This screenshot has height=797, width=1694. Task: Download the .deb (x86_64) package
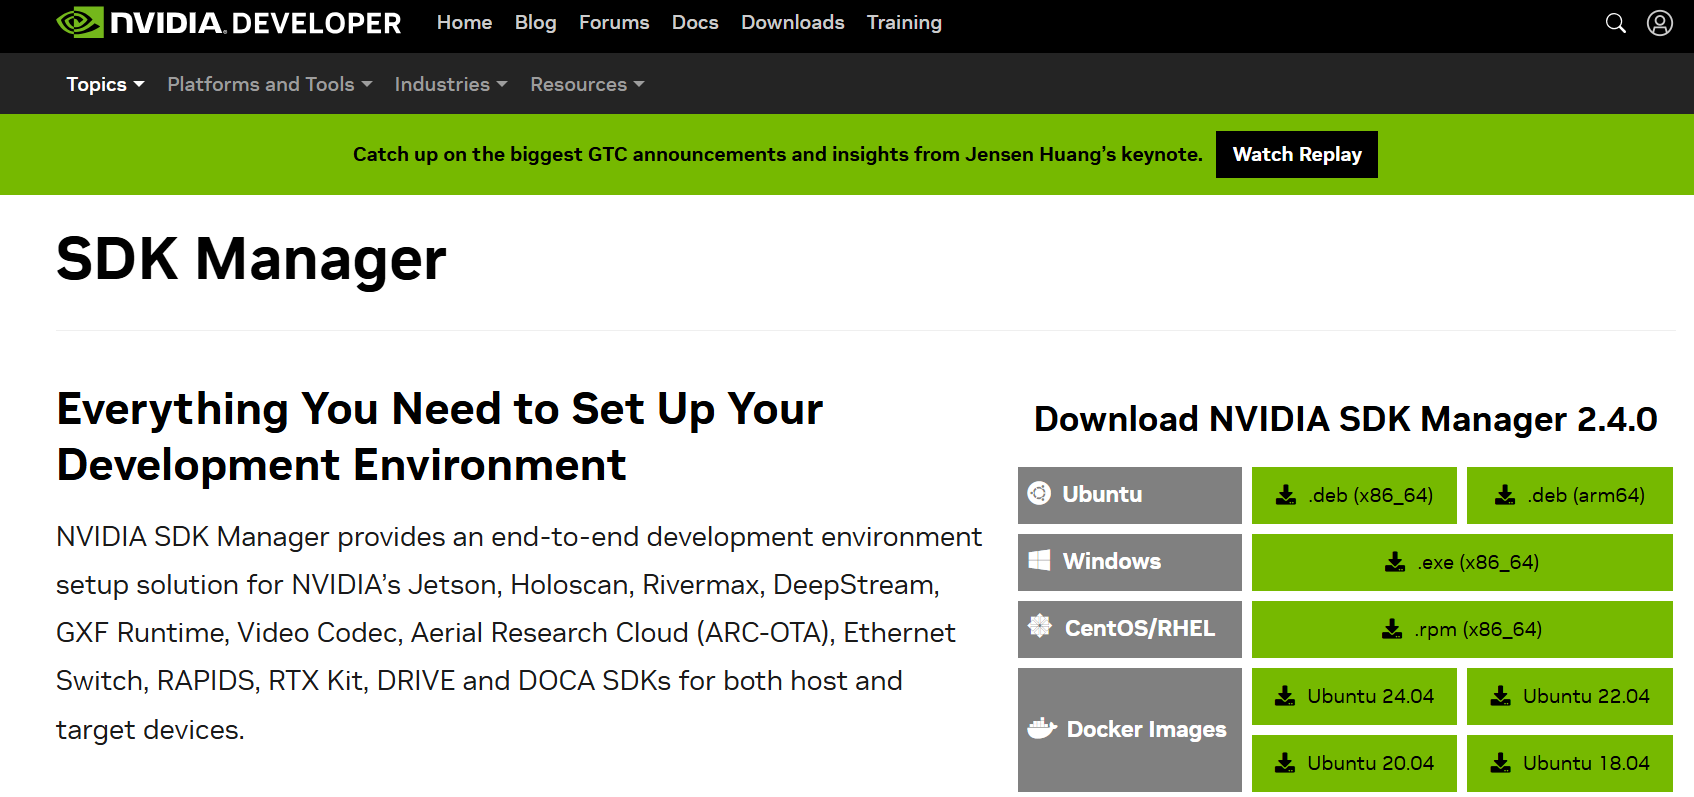coord(1354,495)
